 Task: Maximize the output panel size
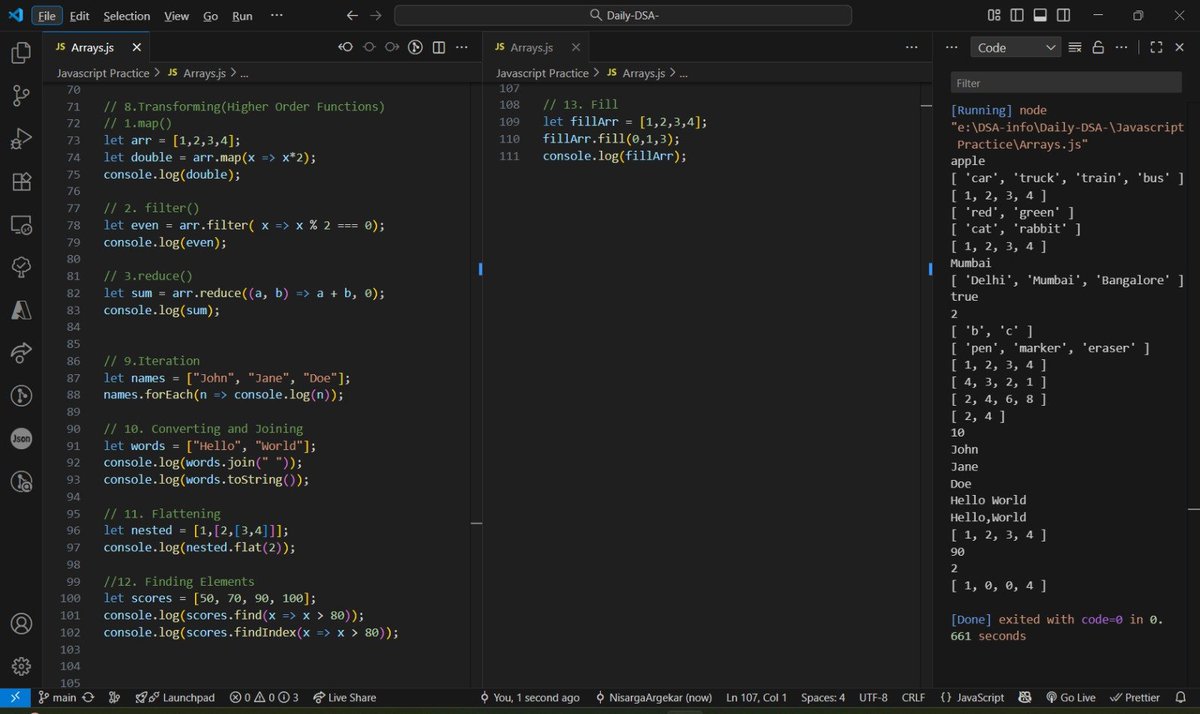1156,47
